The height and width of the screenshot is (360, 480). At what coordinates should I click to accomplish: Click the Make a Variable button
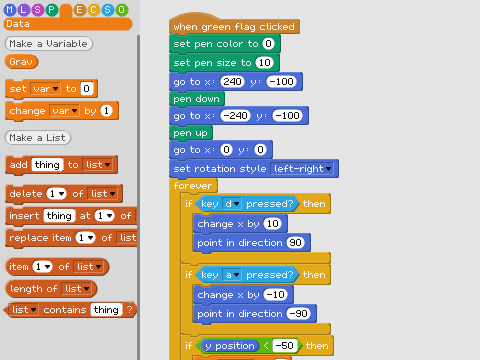click(49, 44)
